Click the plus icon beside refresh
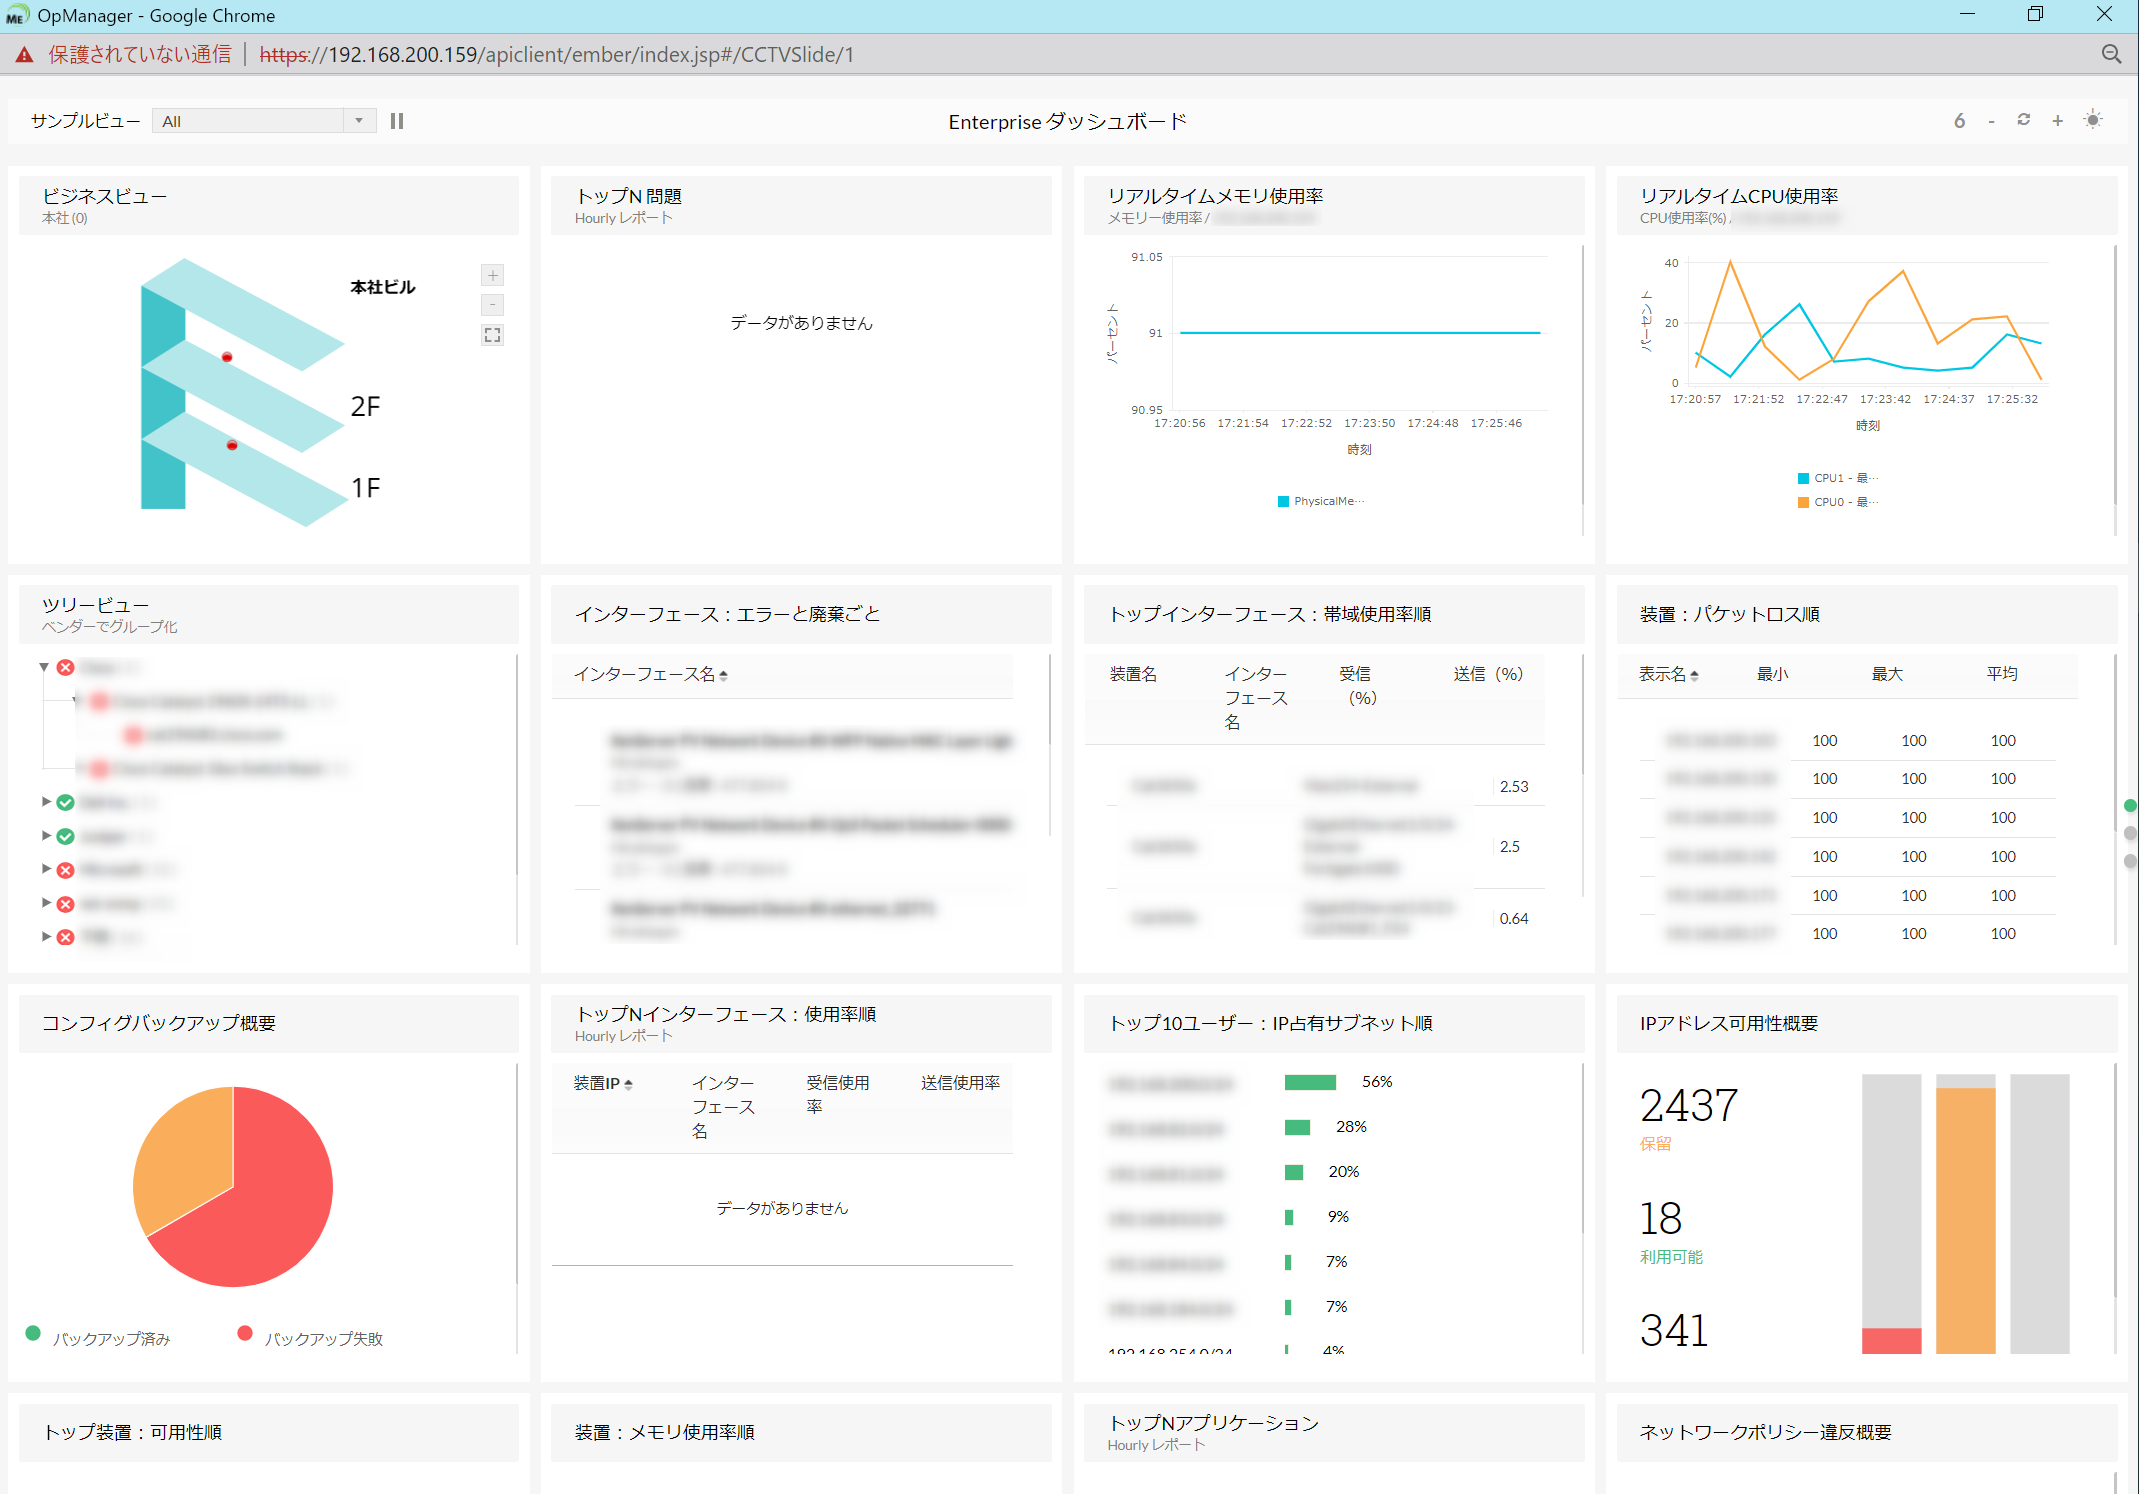Viewport: 2139px width, 1494px height. coord(2057,121)
